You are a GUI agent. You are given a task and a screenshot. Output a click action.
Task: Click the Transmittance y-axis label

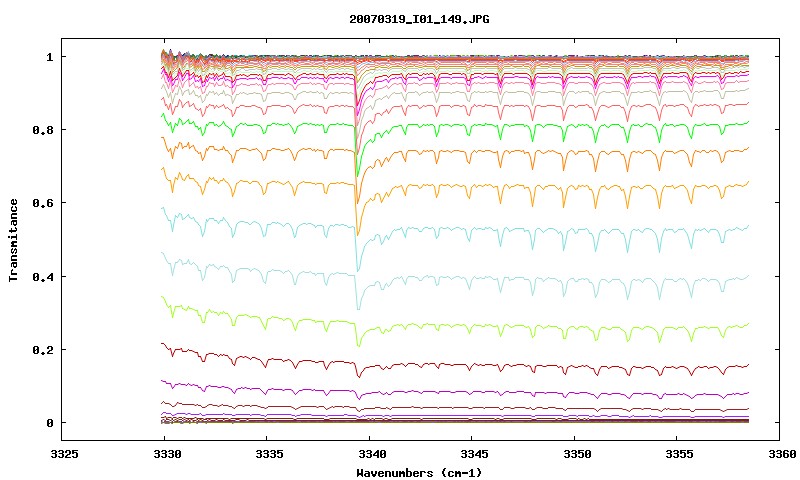(x=13, y=240)
